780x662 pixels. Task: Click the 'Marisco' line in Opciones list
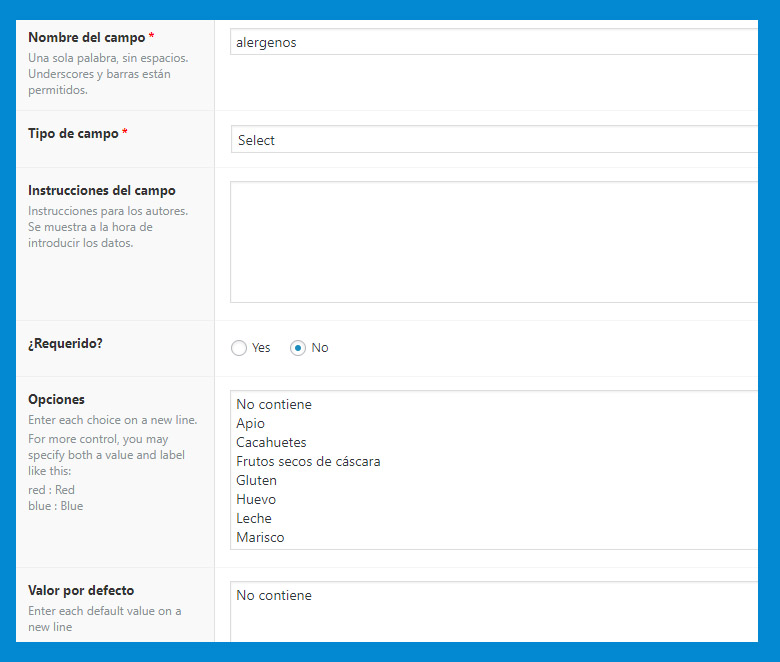tap(260, 537)
